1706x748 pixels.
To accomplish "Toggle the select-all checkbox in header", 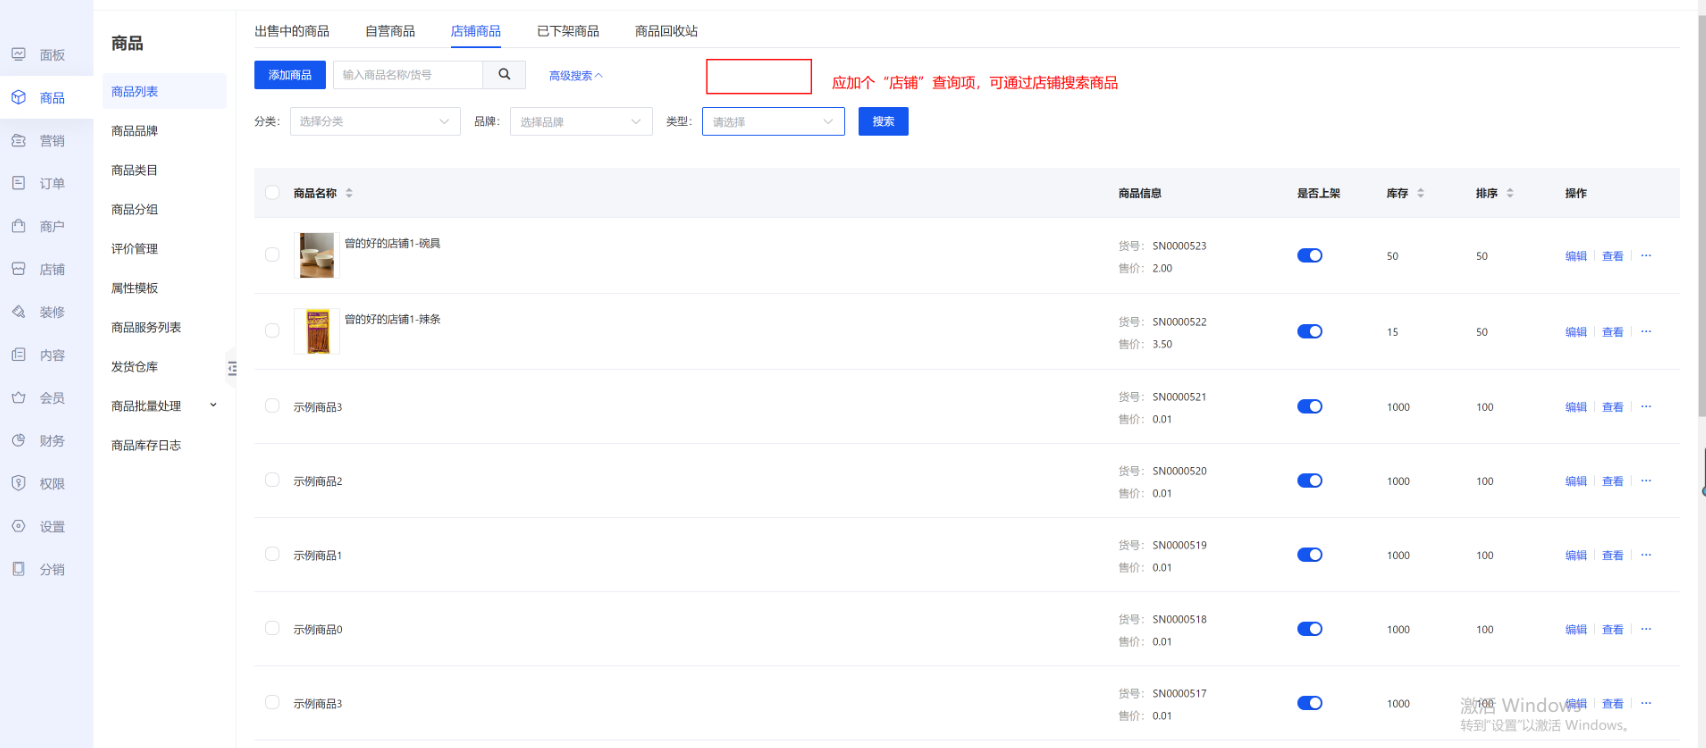I will coord(272,193).
